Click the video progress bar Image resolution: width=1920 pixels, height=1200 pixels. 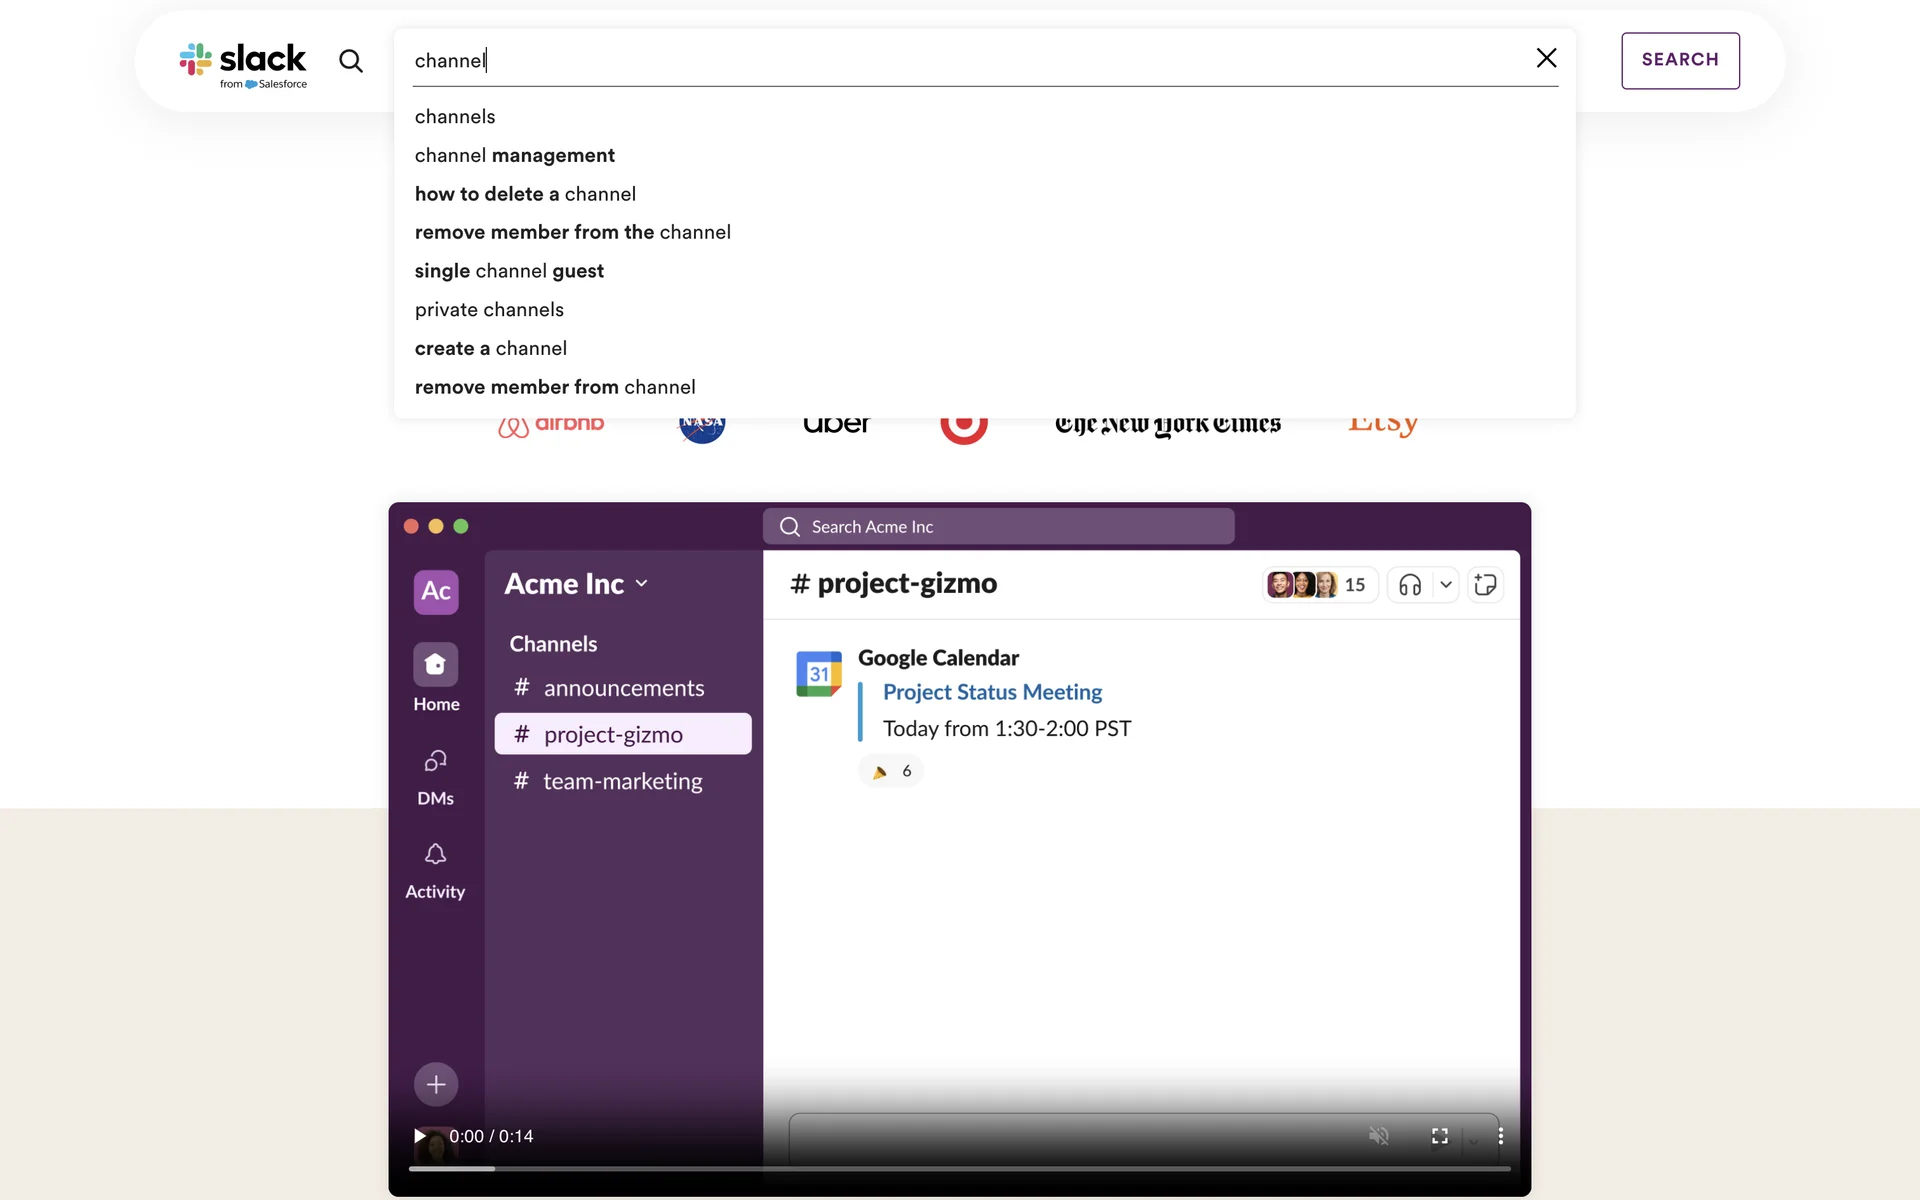pos(958,1168)
